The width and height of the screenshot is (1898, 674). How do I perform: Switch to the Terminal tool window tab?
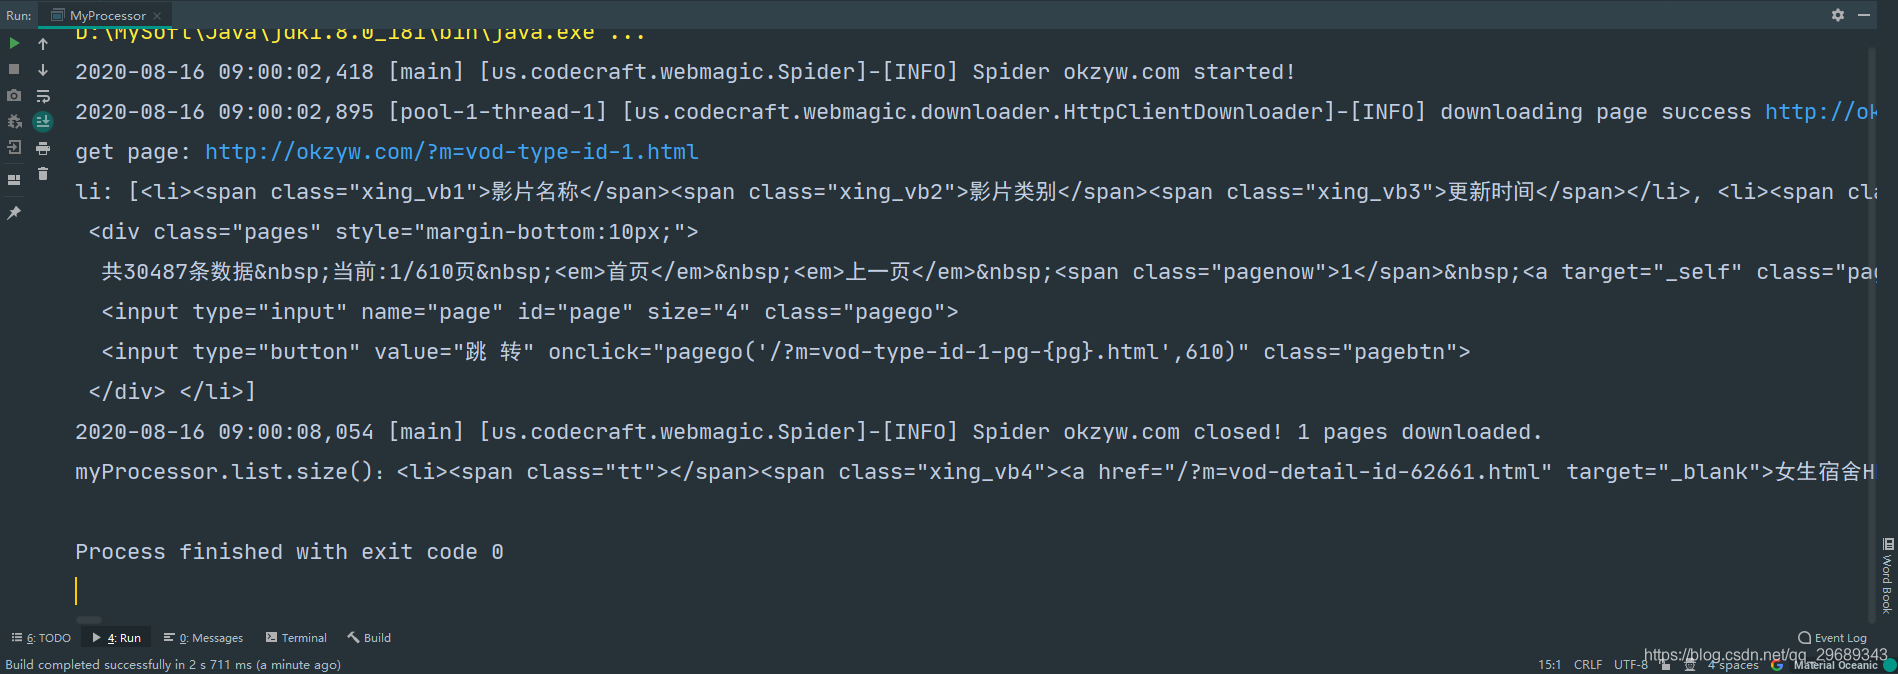pos(296,638)
